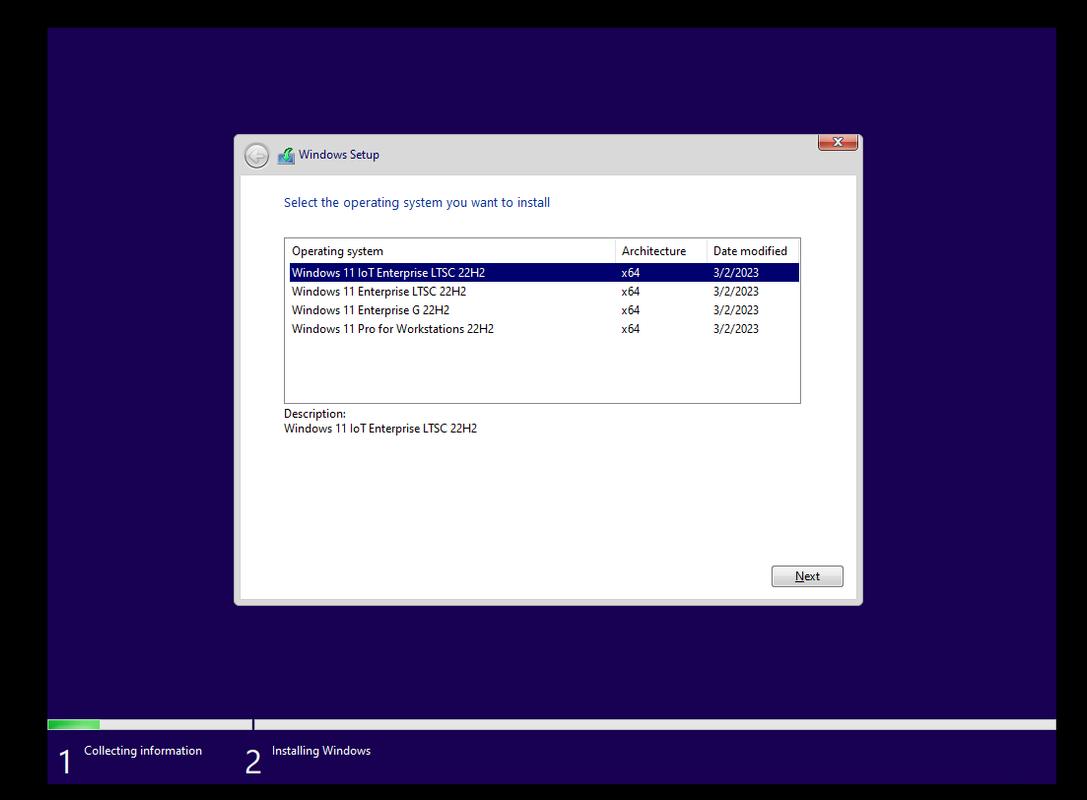Select Windows 11 IoT Enterprise LTSC 22H2
Screen dimensions: 1087x800
544,272
